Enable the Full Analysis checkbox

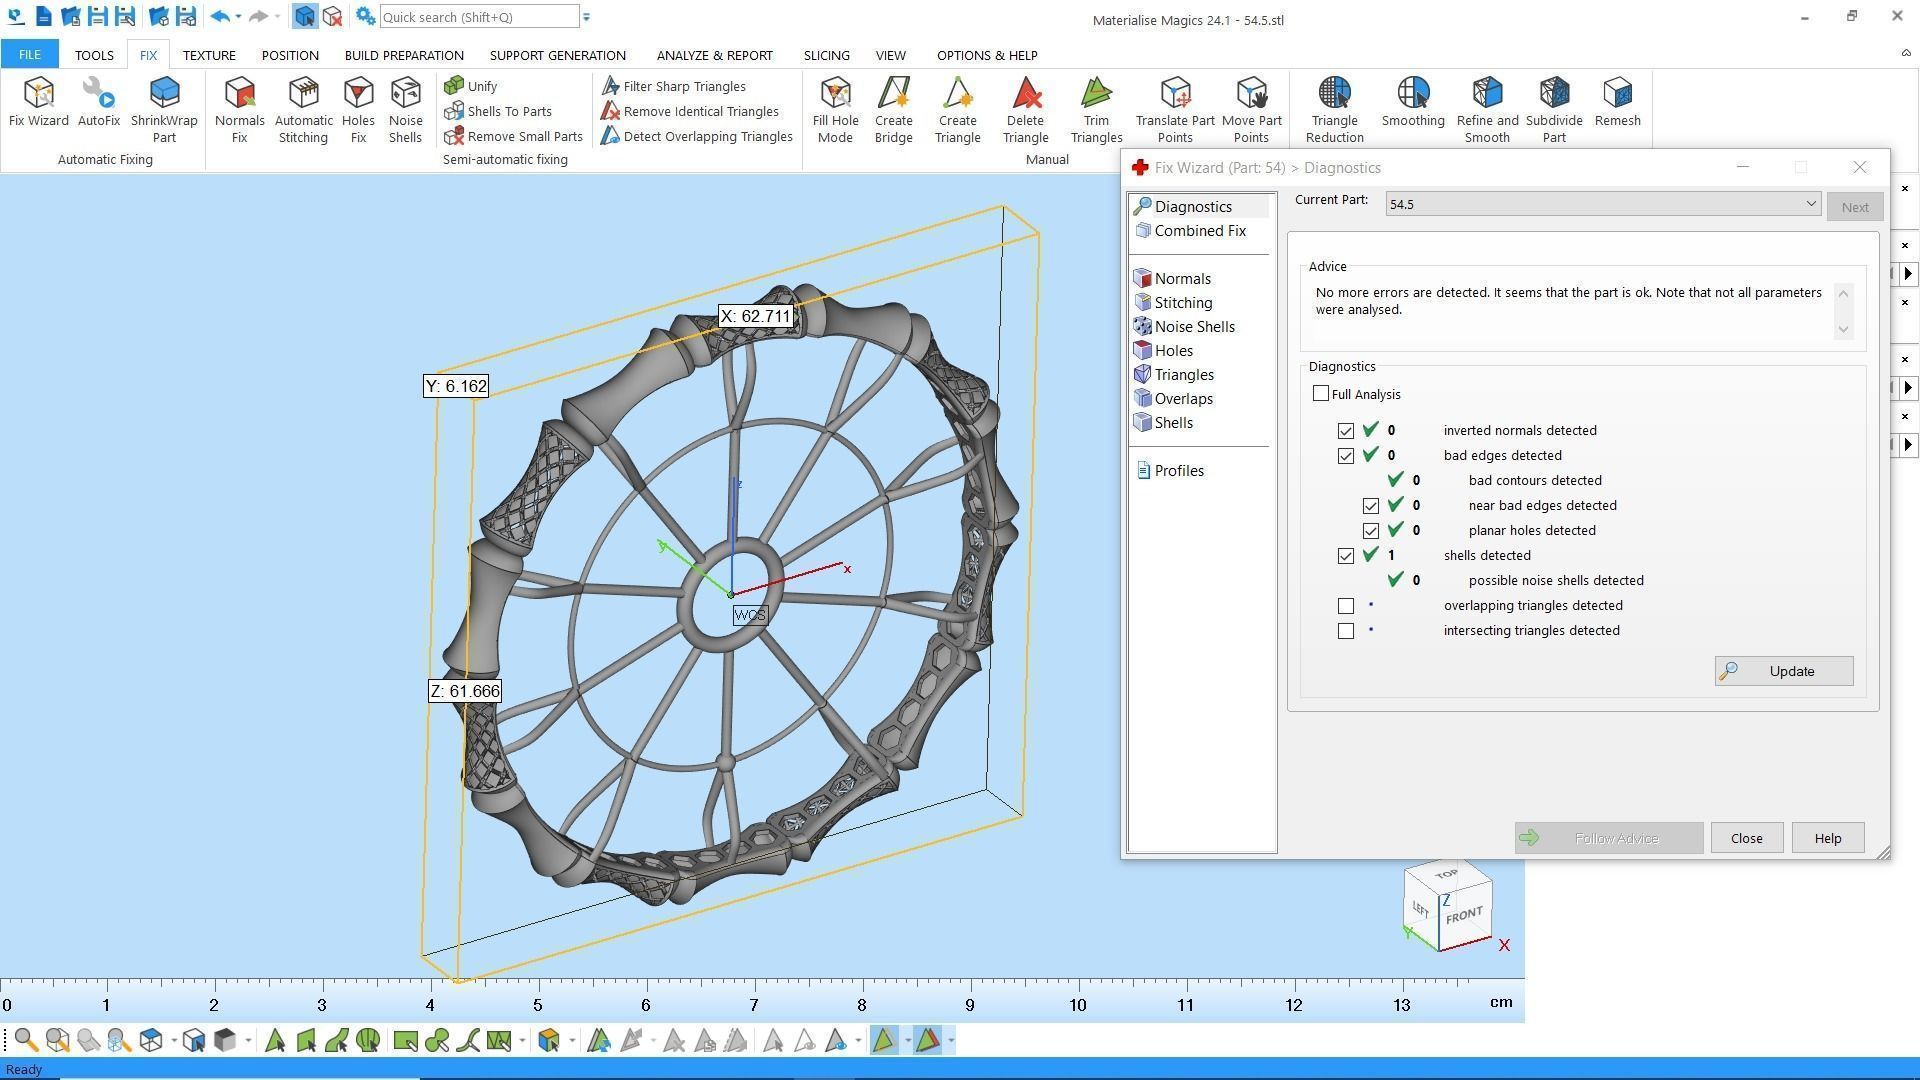click(x=1321, y=394)
